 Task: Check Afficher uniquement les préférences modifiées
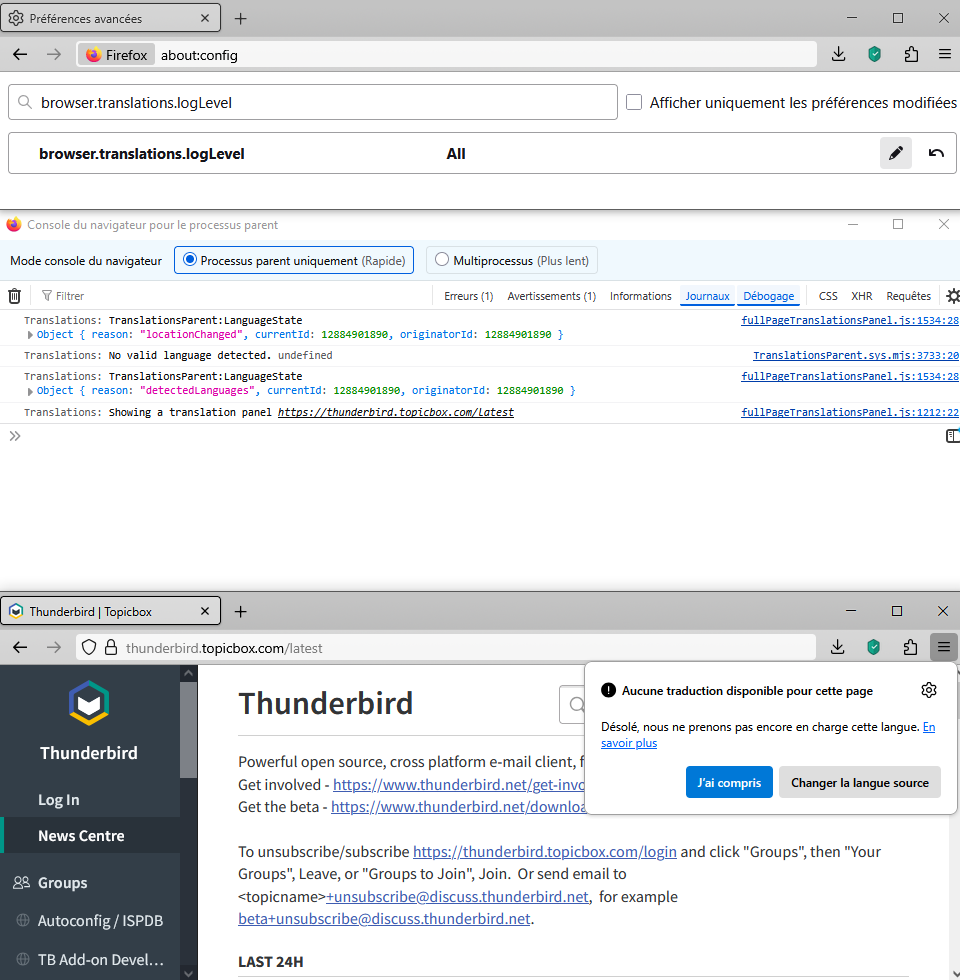(x=634, y=102)
